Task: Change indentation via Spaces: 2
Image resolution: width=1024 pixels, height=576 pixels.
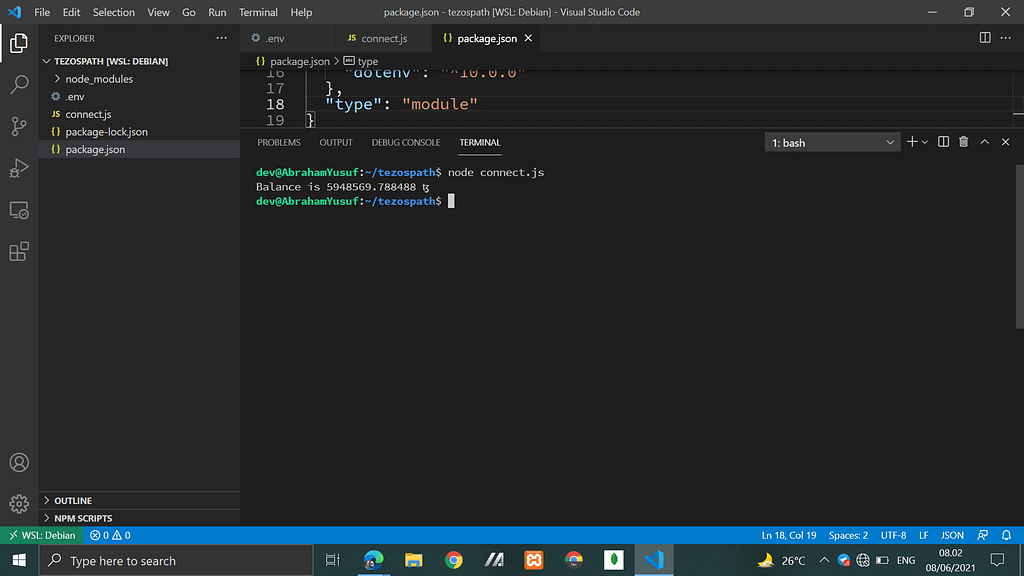Action: click(x=848, y=536)
